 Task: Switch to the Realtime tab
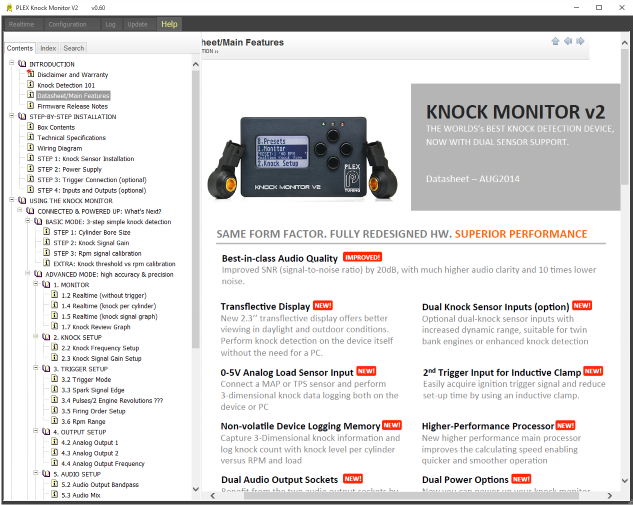pos(22,25)
